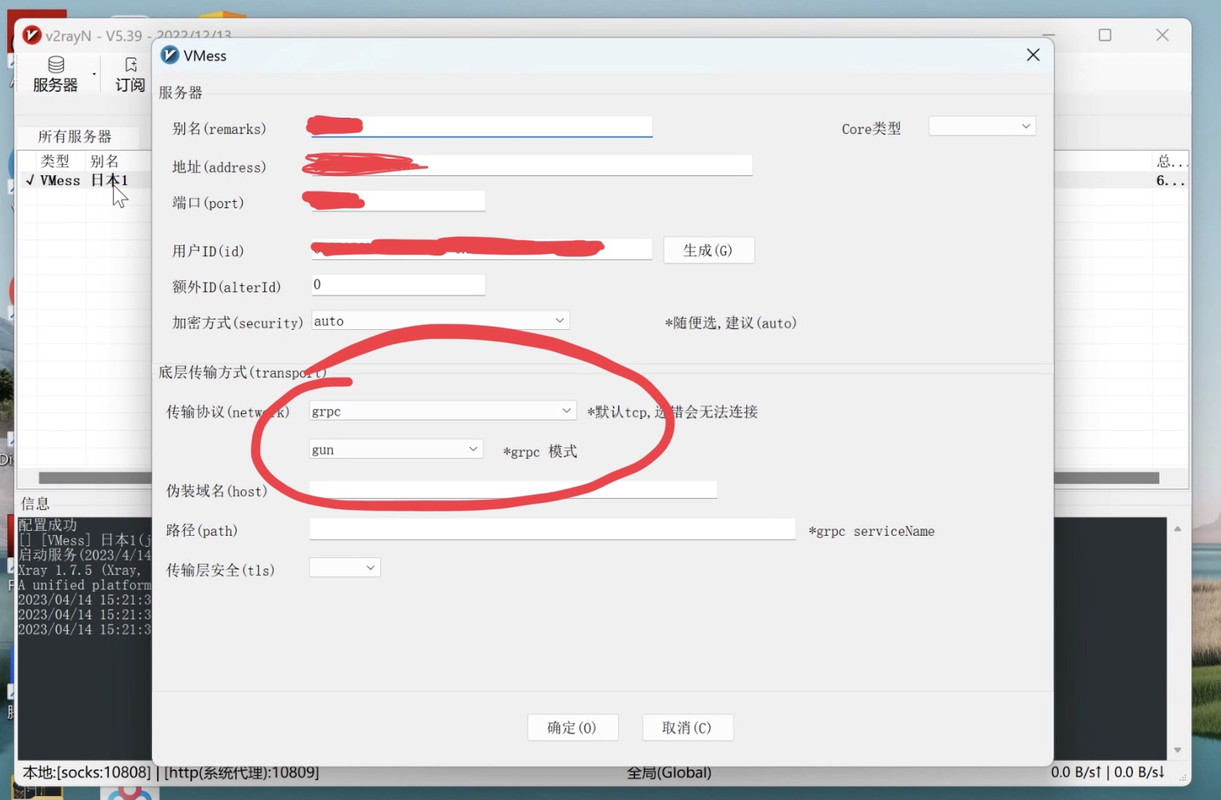Confirm with the 确定(O) button
1221x800 pixels.
[572, 727]
